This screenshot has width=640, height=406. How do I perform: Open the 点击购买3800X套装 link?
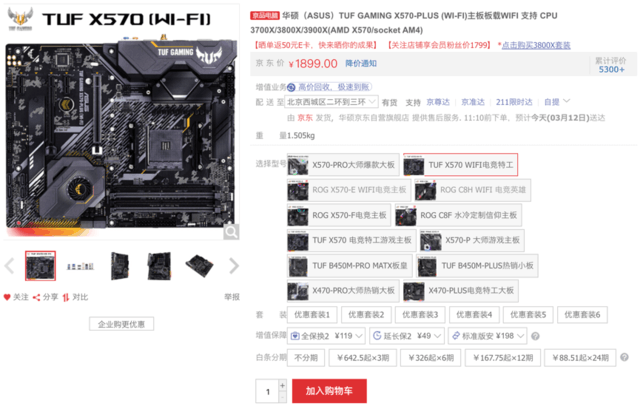[536, 45]
